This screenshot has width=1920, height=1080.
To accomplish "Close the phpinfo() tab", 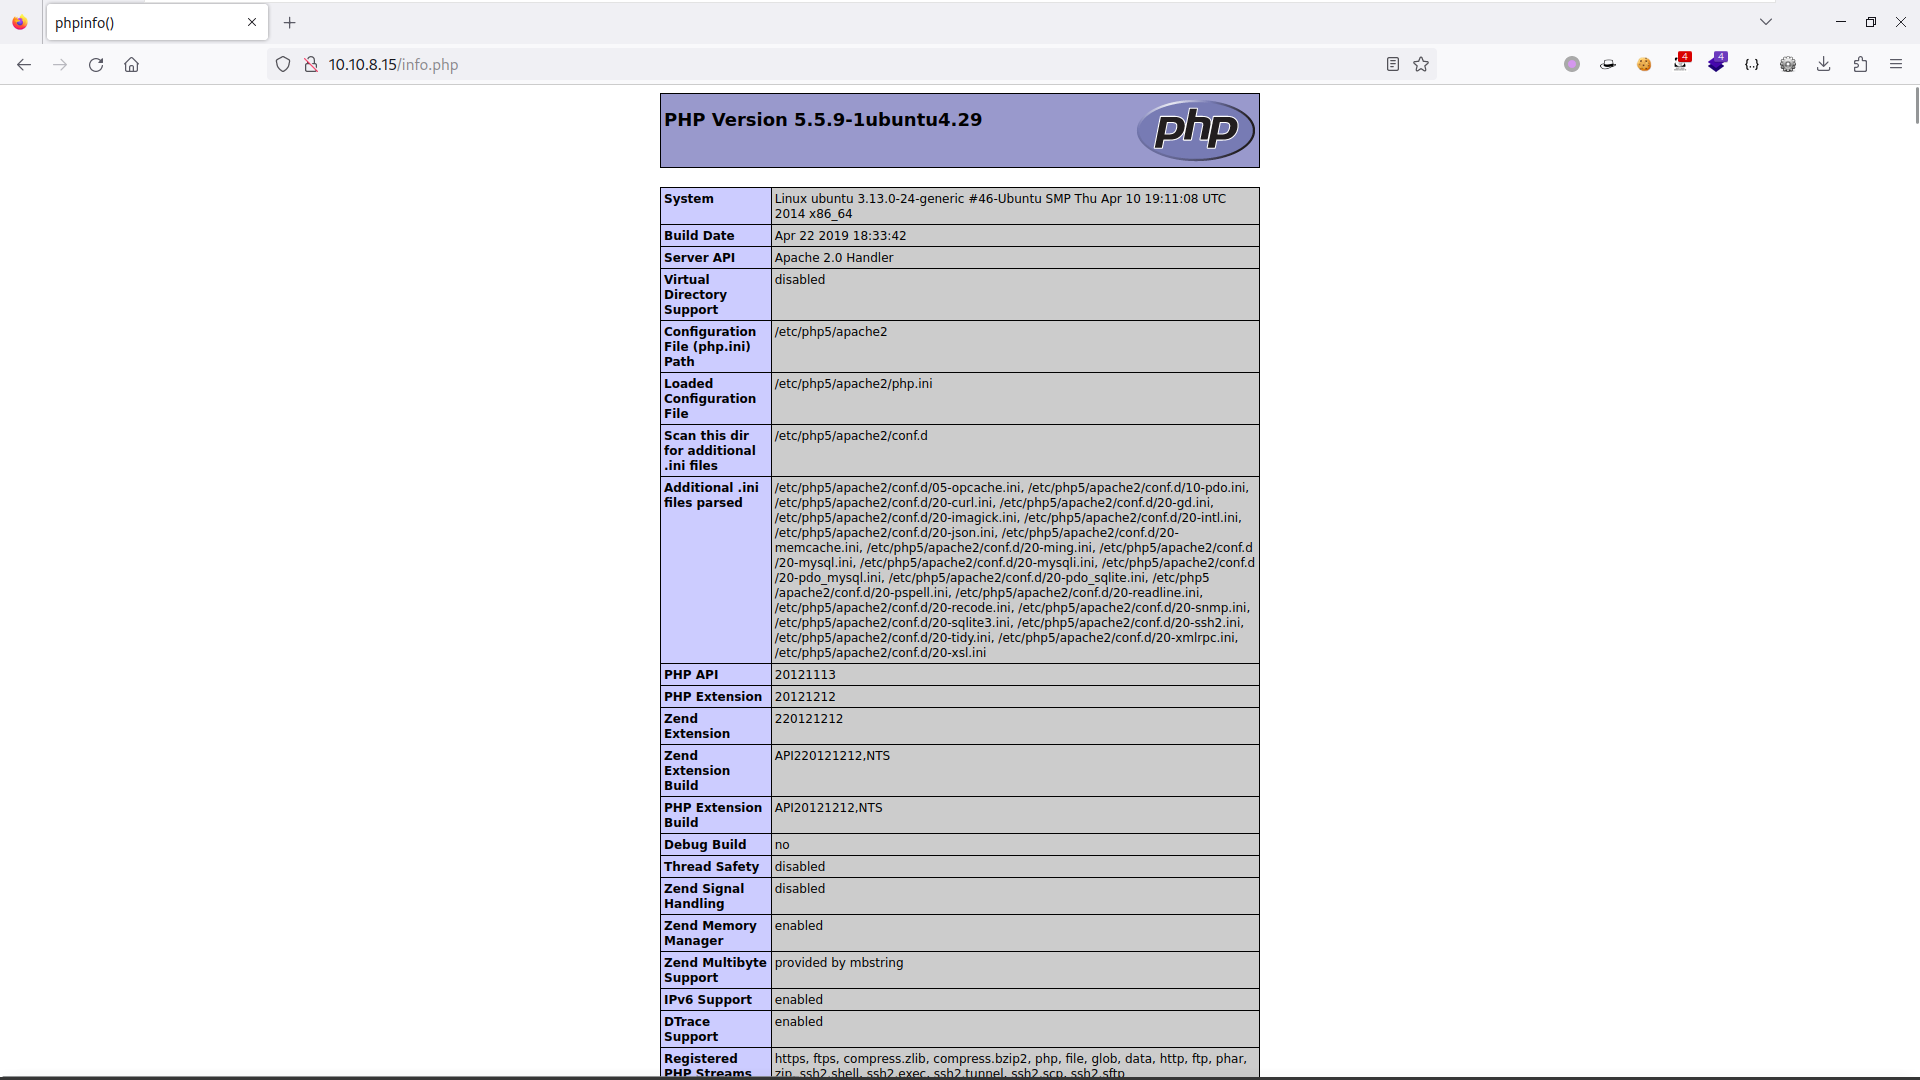I will point(252,22).
